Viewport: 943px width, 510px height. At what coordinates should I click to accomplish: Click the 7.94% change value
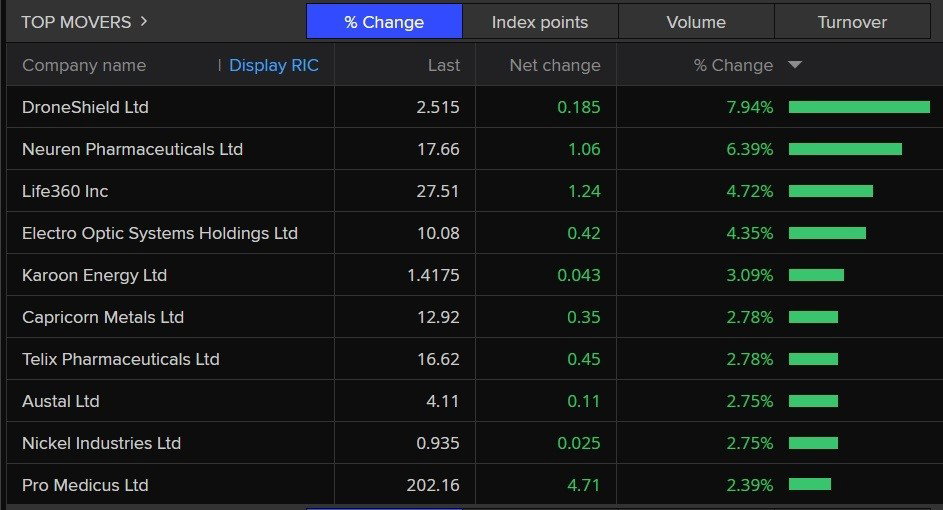[749, 107]
